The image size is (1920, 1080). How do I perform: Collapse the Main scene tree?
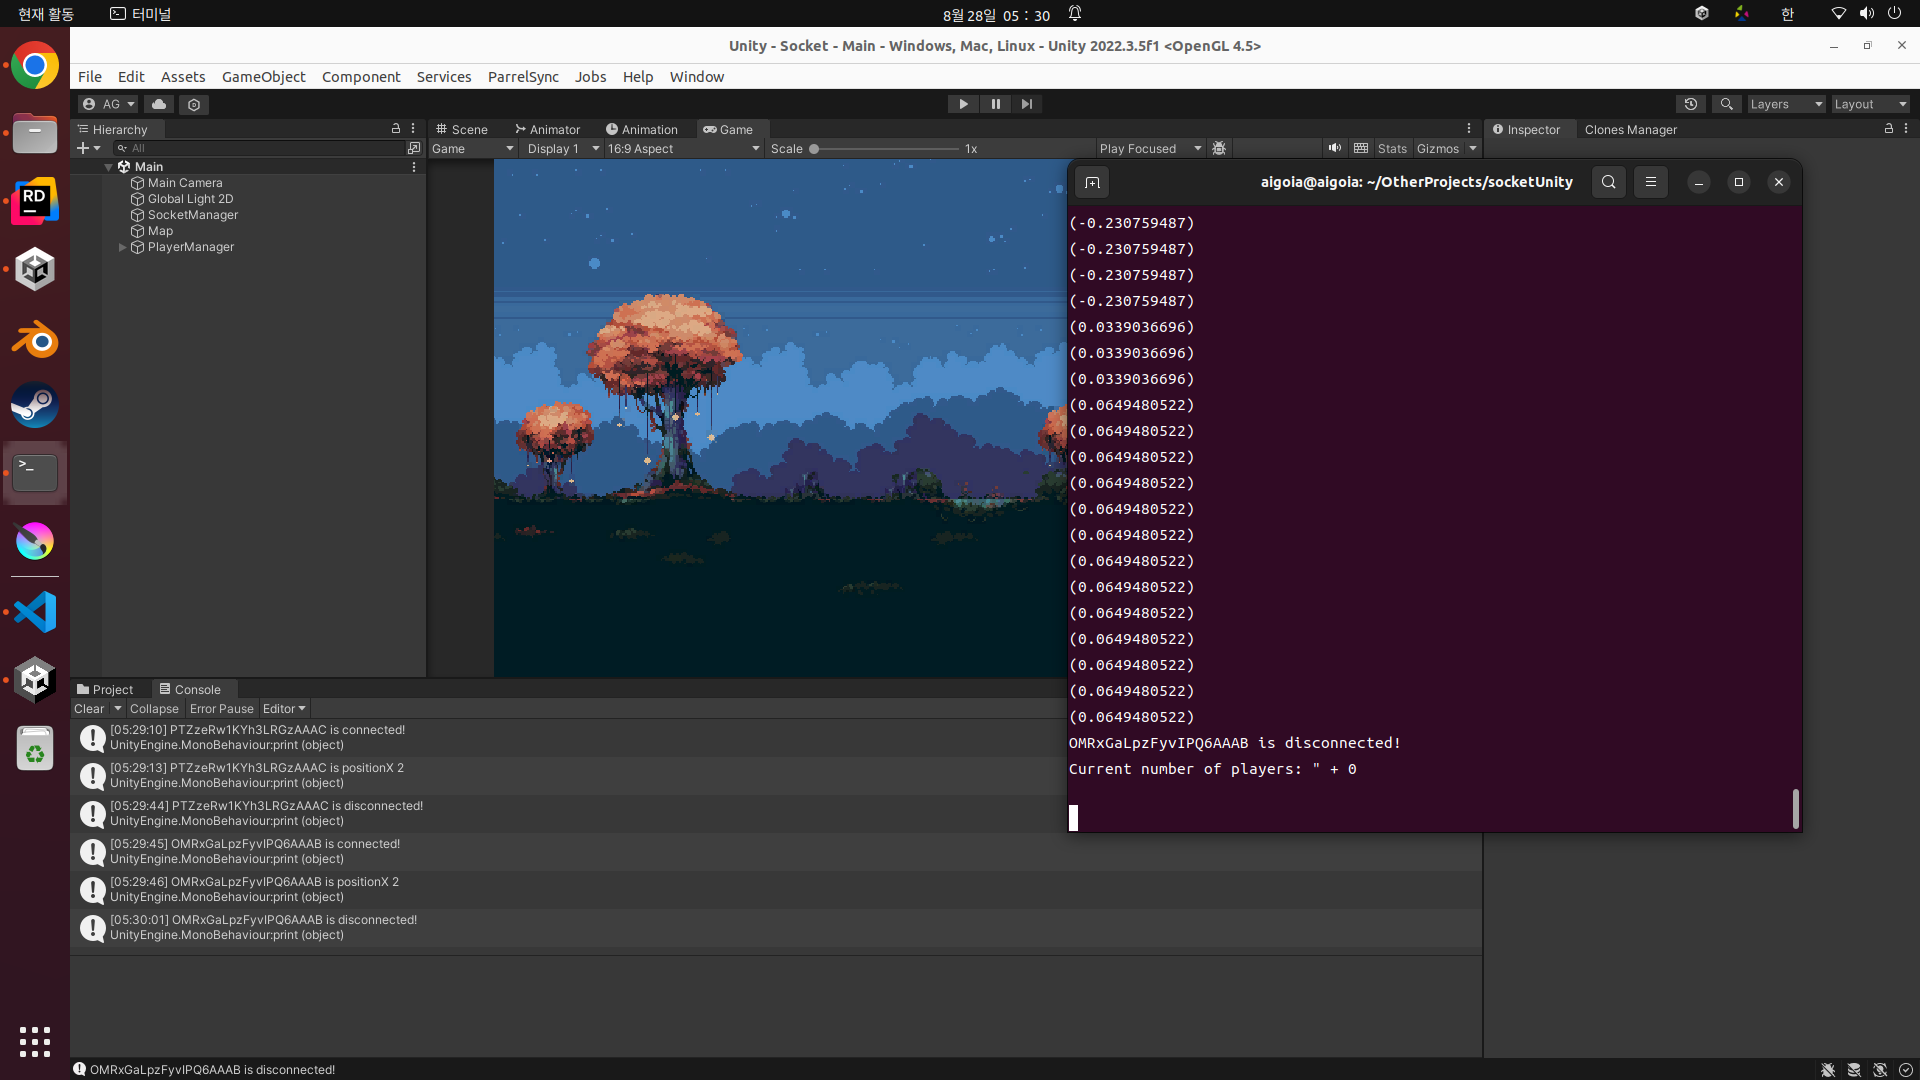tap(109, 167)
